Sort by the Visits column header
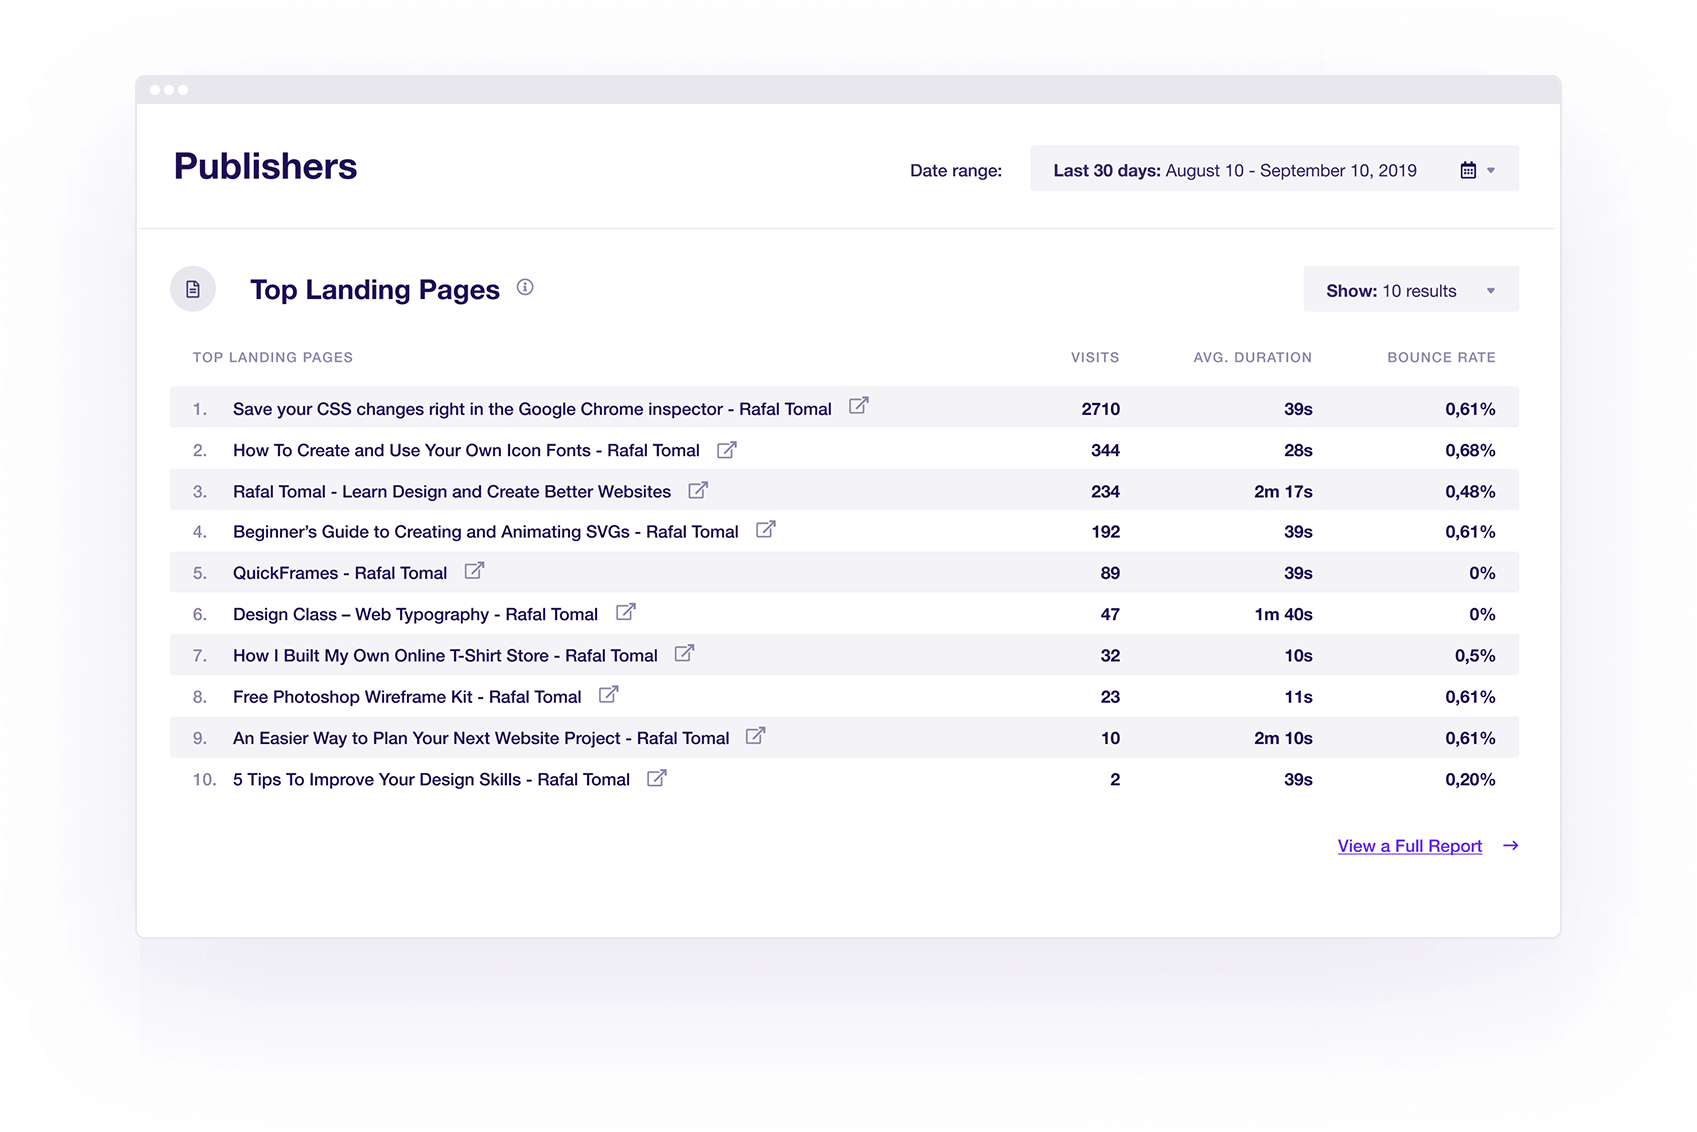This screenshot has height=1132, width=1697. (x=1094, y=357)
